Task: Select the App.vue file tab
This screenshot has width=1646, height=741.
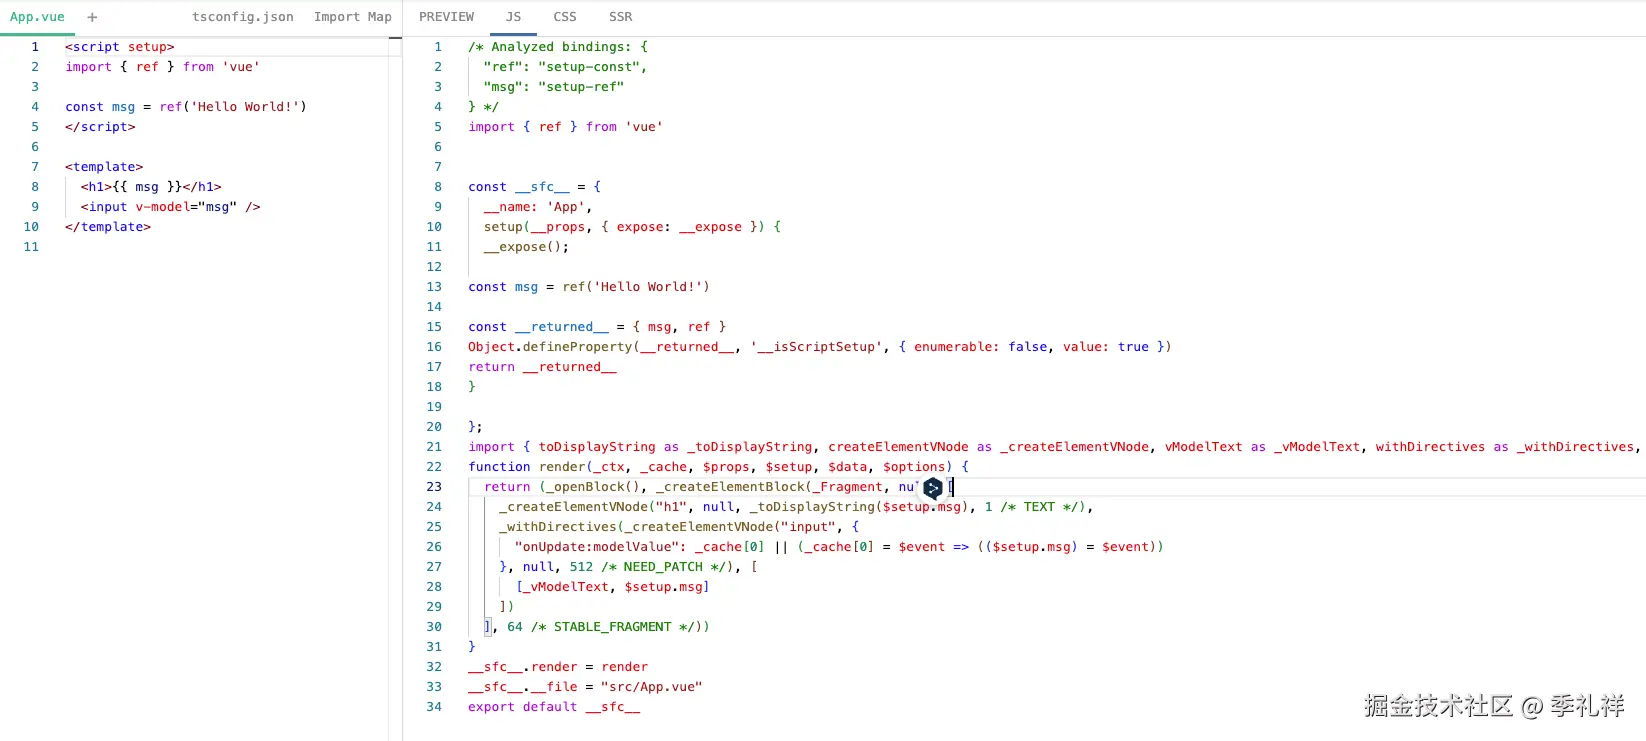Action: (37, 17)
